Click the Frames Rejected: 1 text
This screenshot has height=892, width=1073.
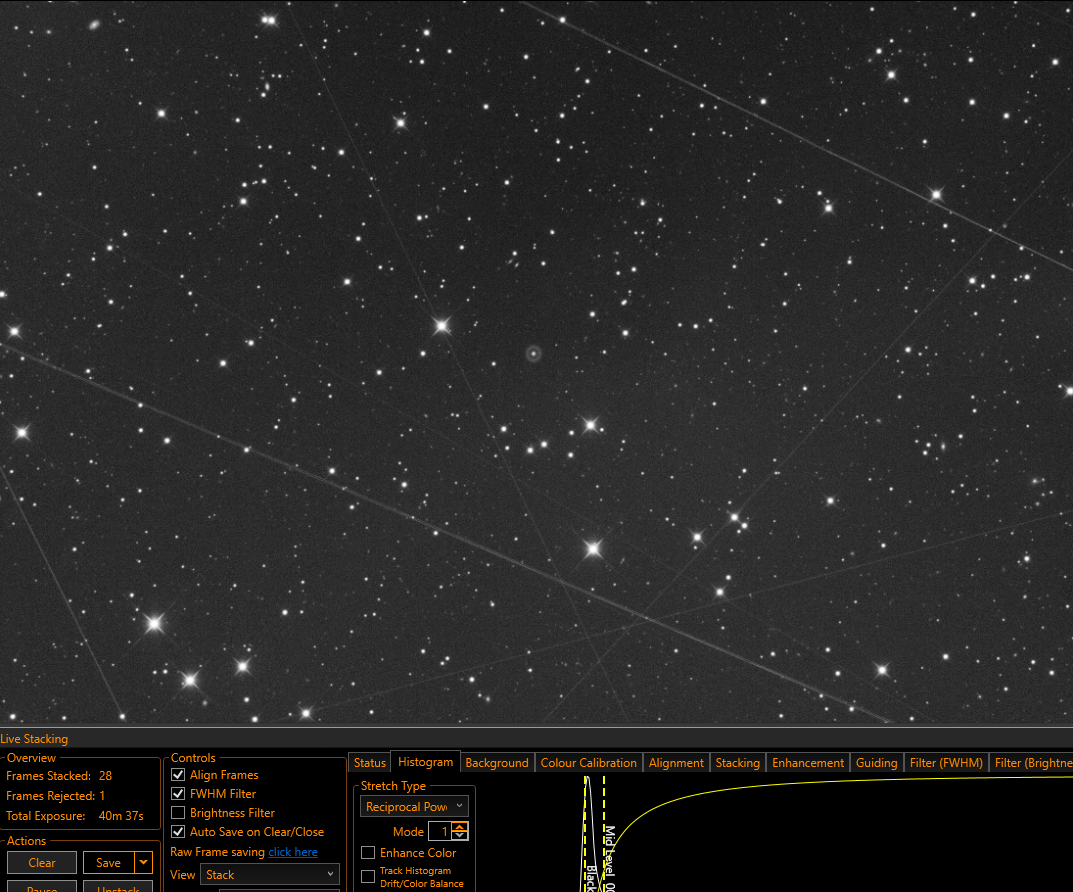(x=55, y=796)
